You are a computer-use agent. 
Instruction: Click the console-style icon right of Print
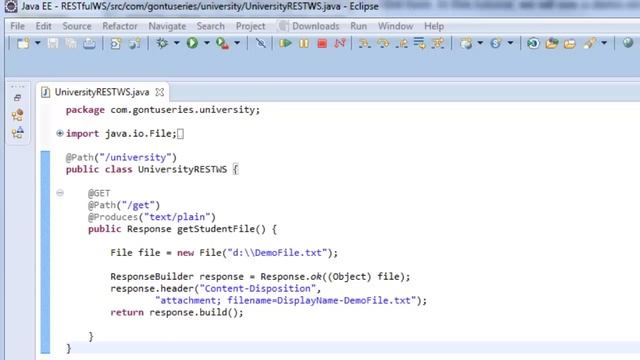pyautogui.click(x=116, y=43)
